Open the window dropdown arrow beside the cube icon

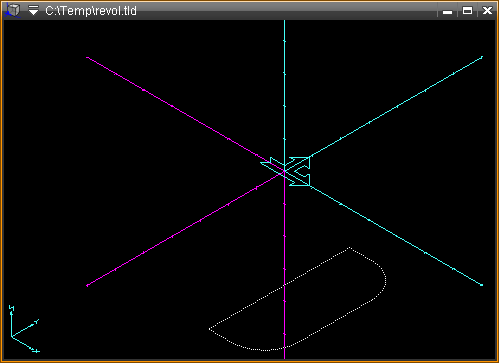[33, 11]
